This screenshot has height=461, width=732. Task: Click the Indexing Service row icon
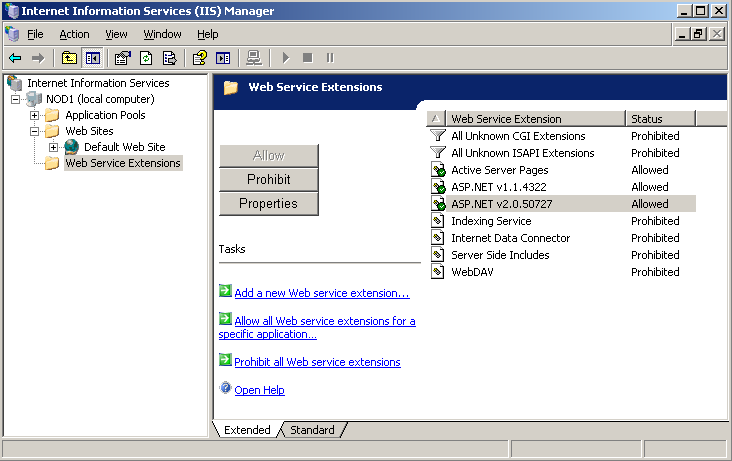point(437,221)
